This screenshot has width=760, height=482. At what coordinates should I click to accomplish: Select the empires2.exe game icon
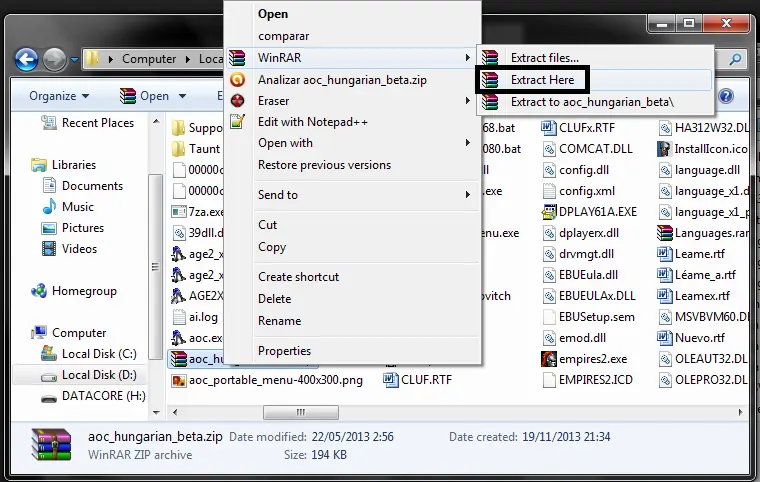point(549,359)
